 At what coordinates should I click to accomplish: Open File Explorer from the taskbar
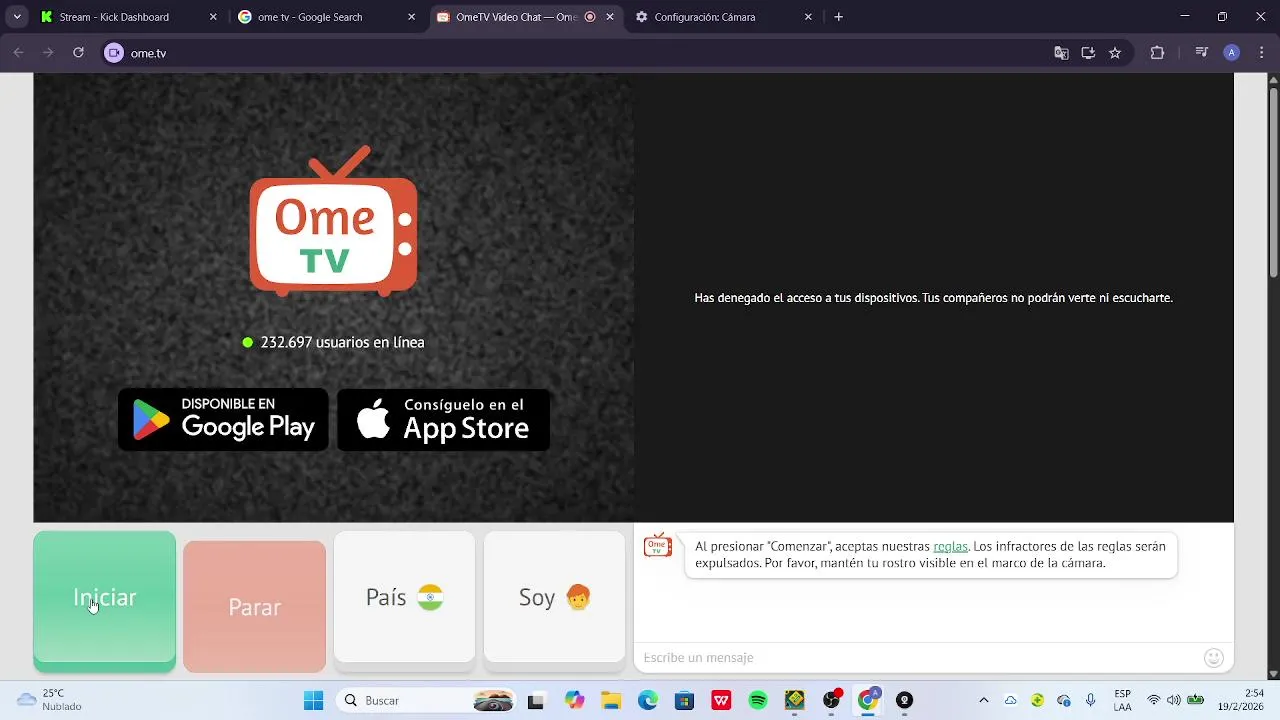click(611, 700)
